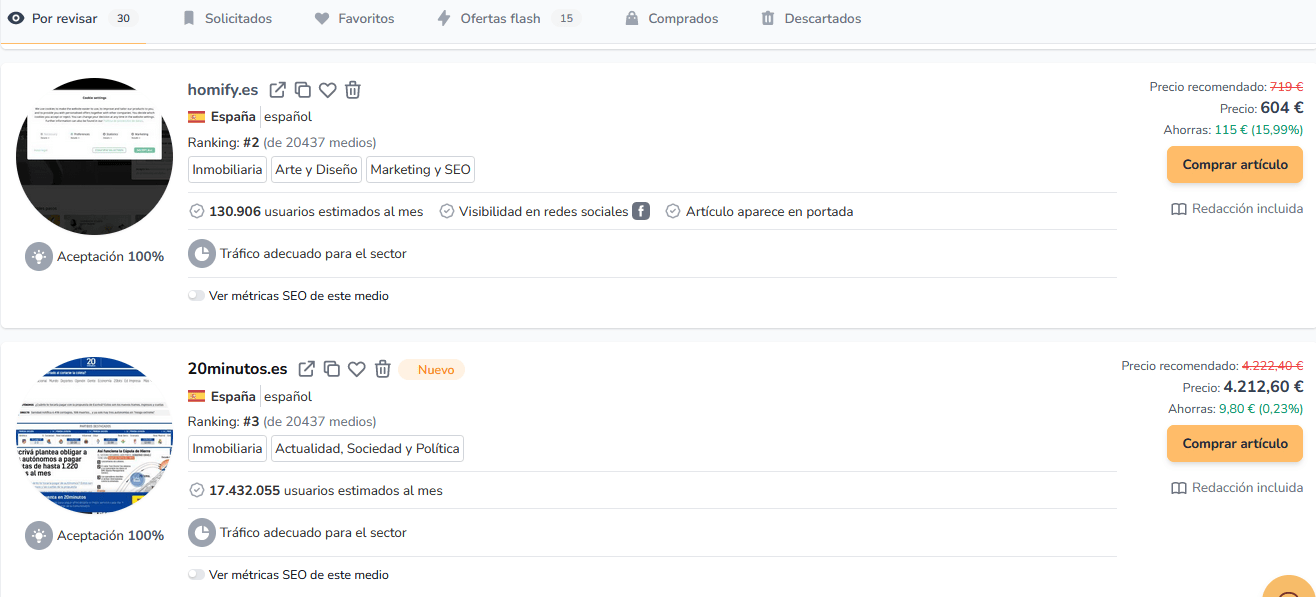The height and width of the screenshot is (597, 1316).
Task: Click check icon beside Artículo aparece en portada
Action: coord(673,211)
